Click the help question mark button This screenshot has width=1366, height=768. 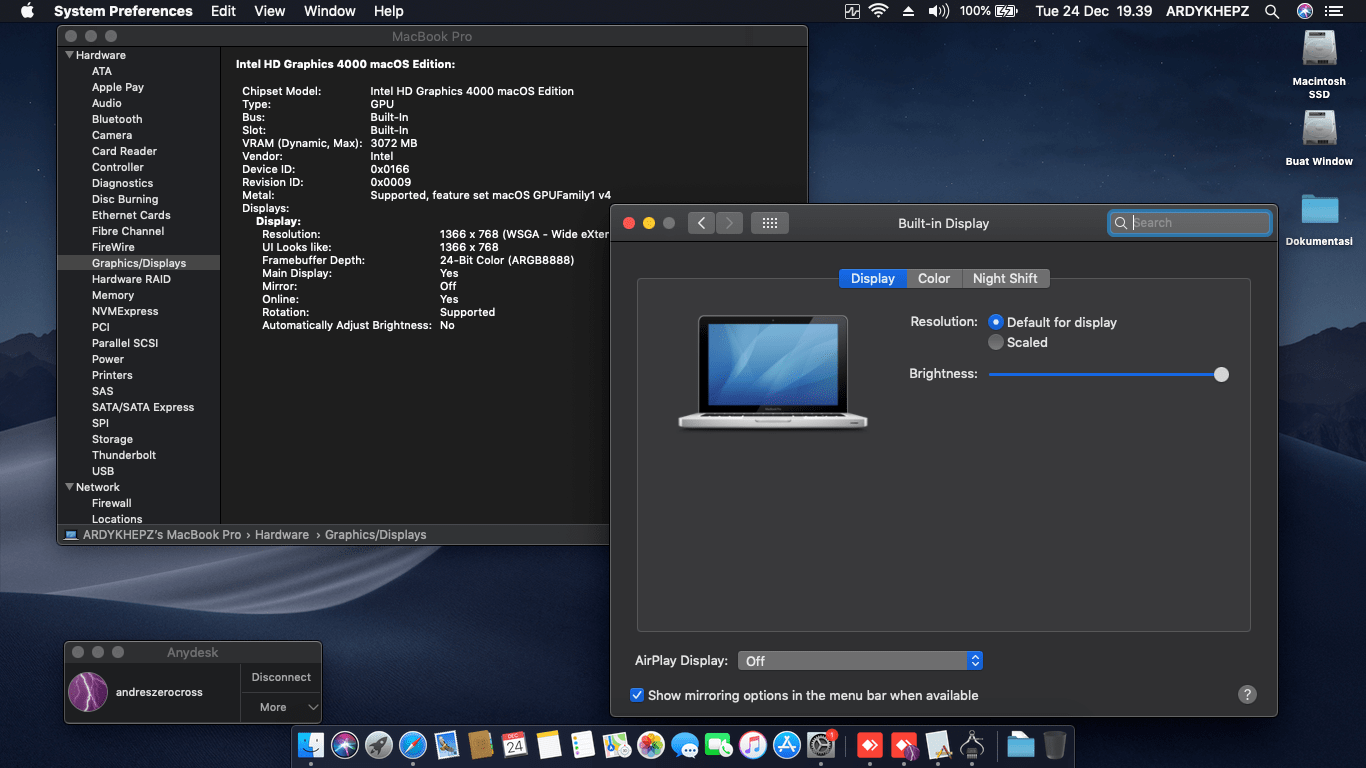(x=1247, y=694)
